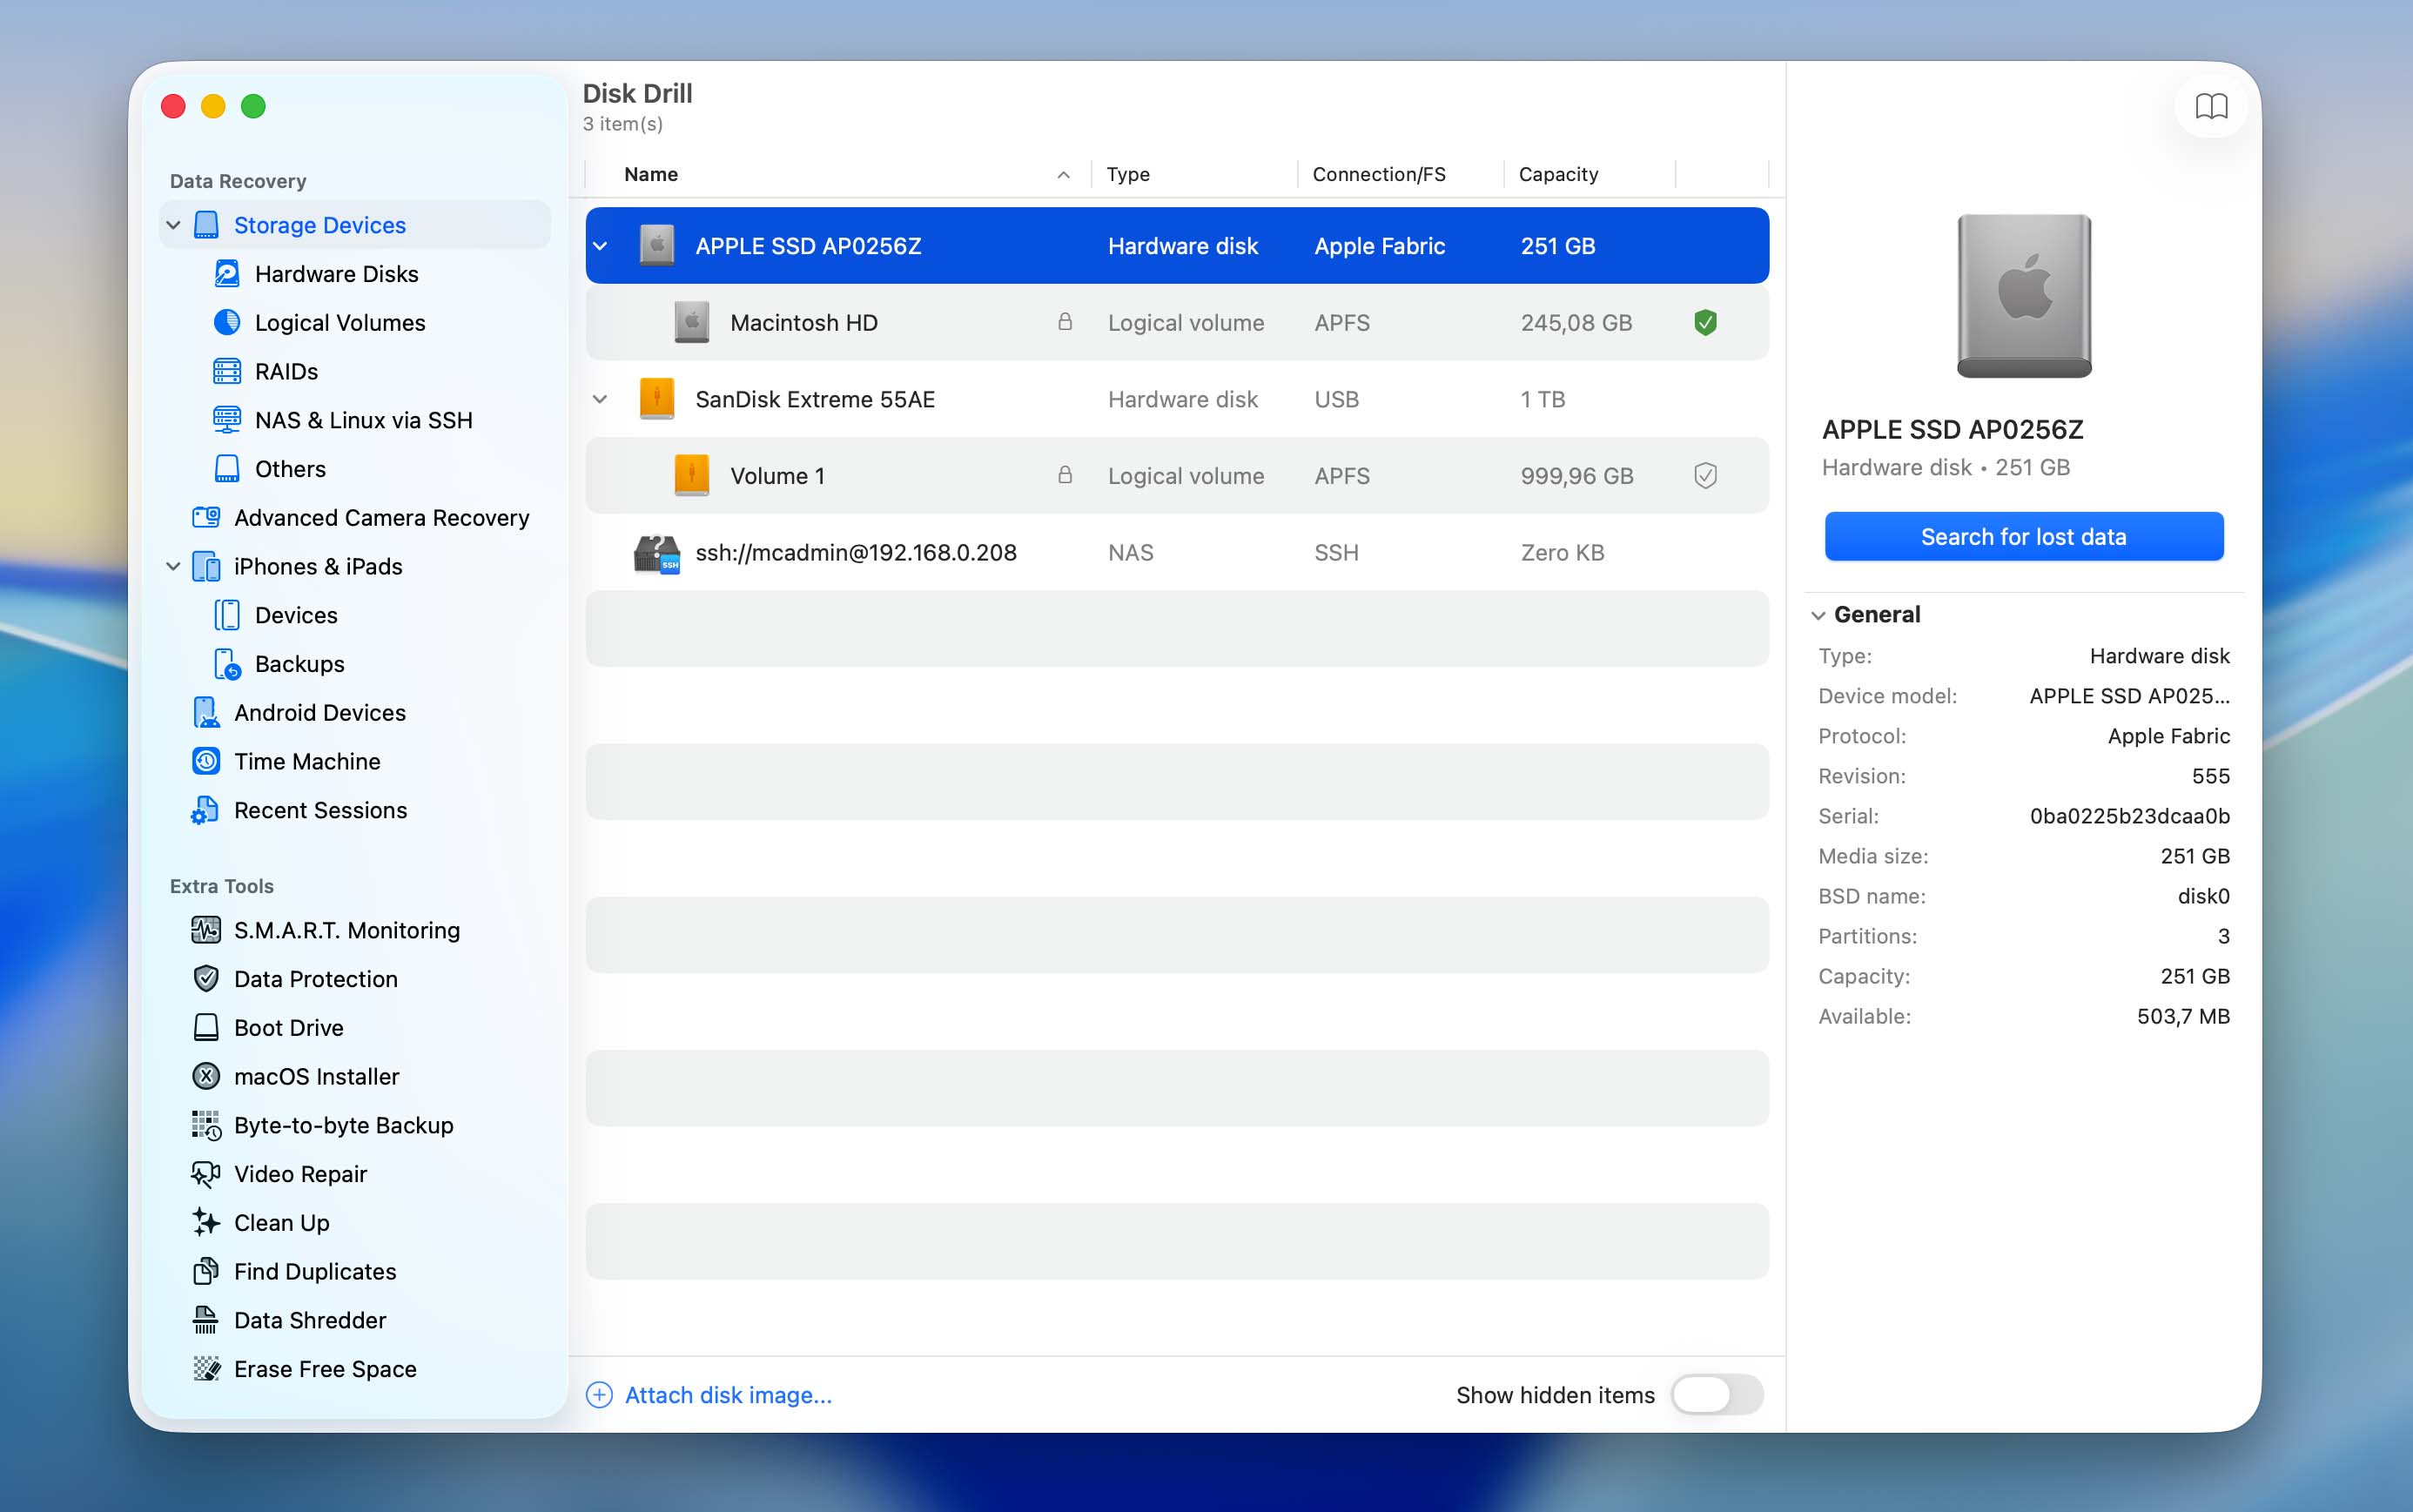Collapse SanDisk Extreme 55AE disk row
The image size is (2413, 1512).
point(600,399)
